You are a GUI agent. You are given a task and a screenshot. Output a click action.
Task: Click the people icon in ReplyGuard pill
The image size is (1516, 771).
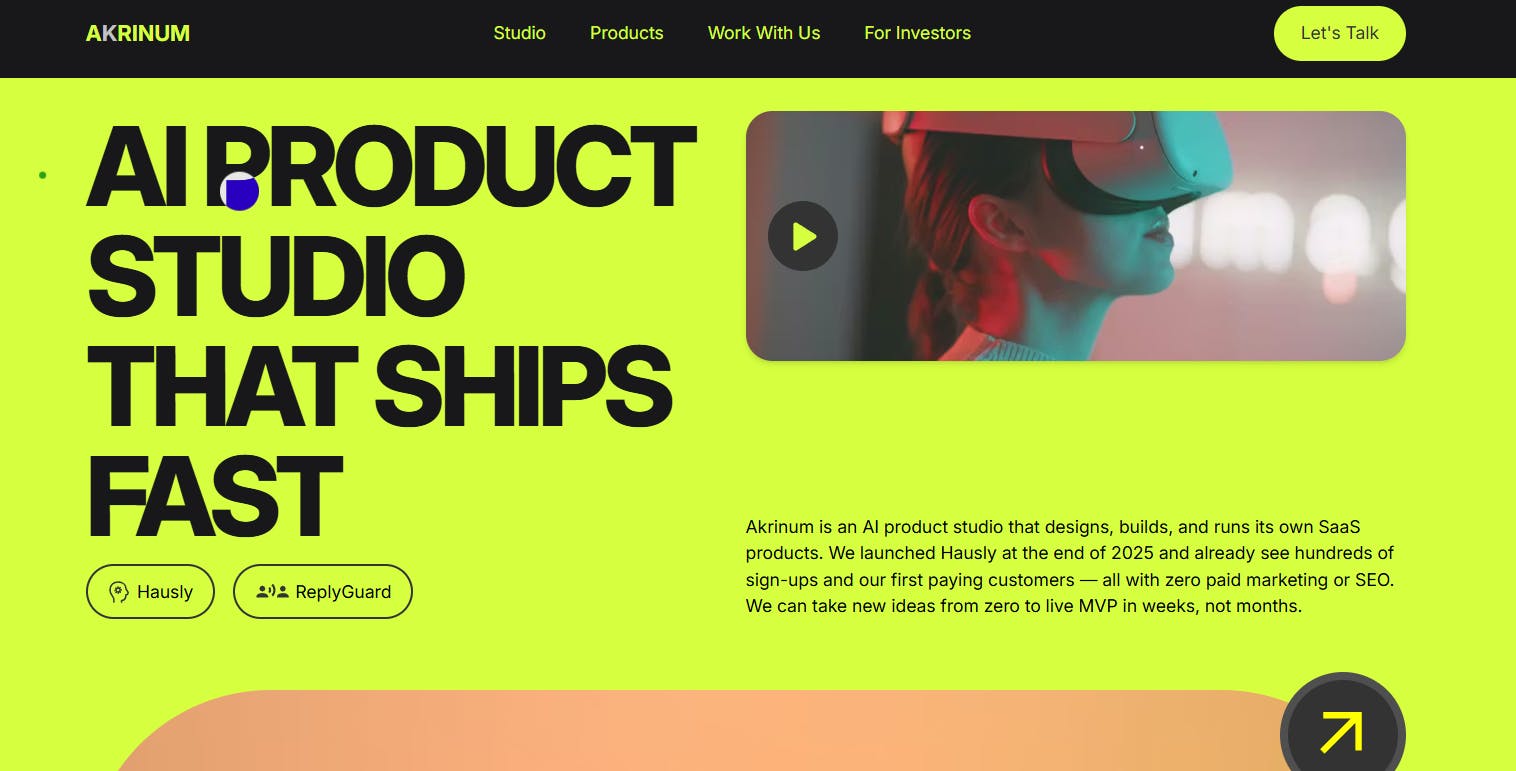tap(272, 592)
